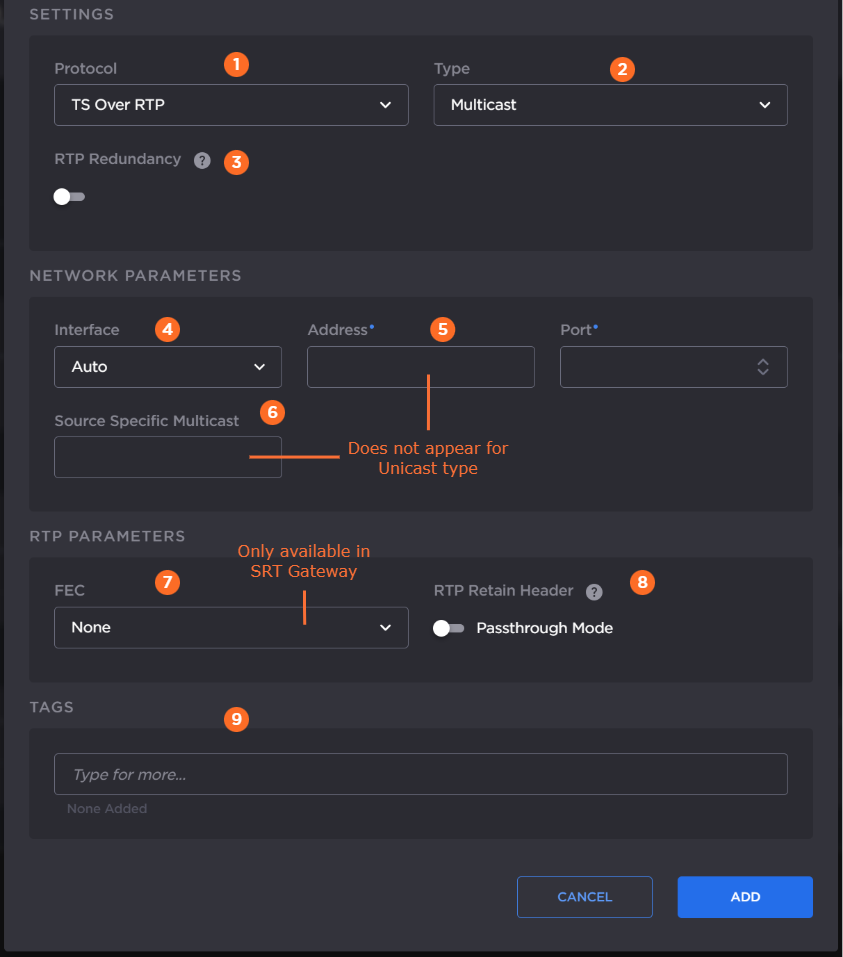This screenshot has width=843, height=957.
Task: Click the help icon beside RTP Redundancy
Action: [202, 160]
